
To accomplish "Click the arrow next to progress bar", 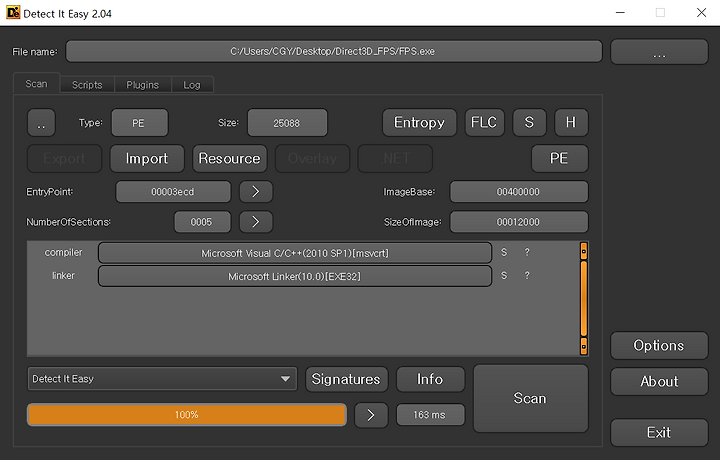I will point(371,415).
